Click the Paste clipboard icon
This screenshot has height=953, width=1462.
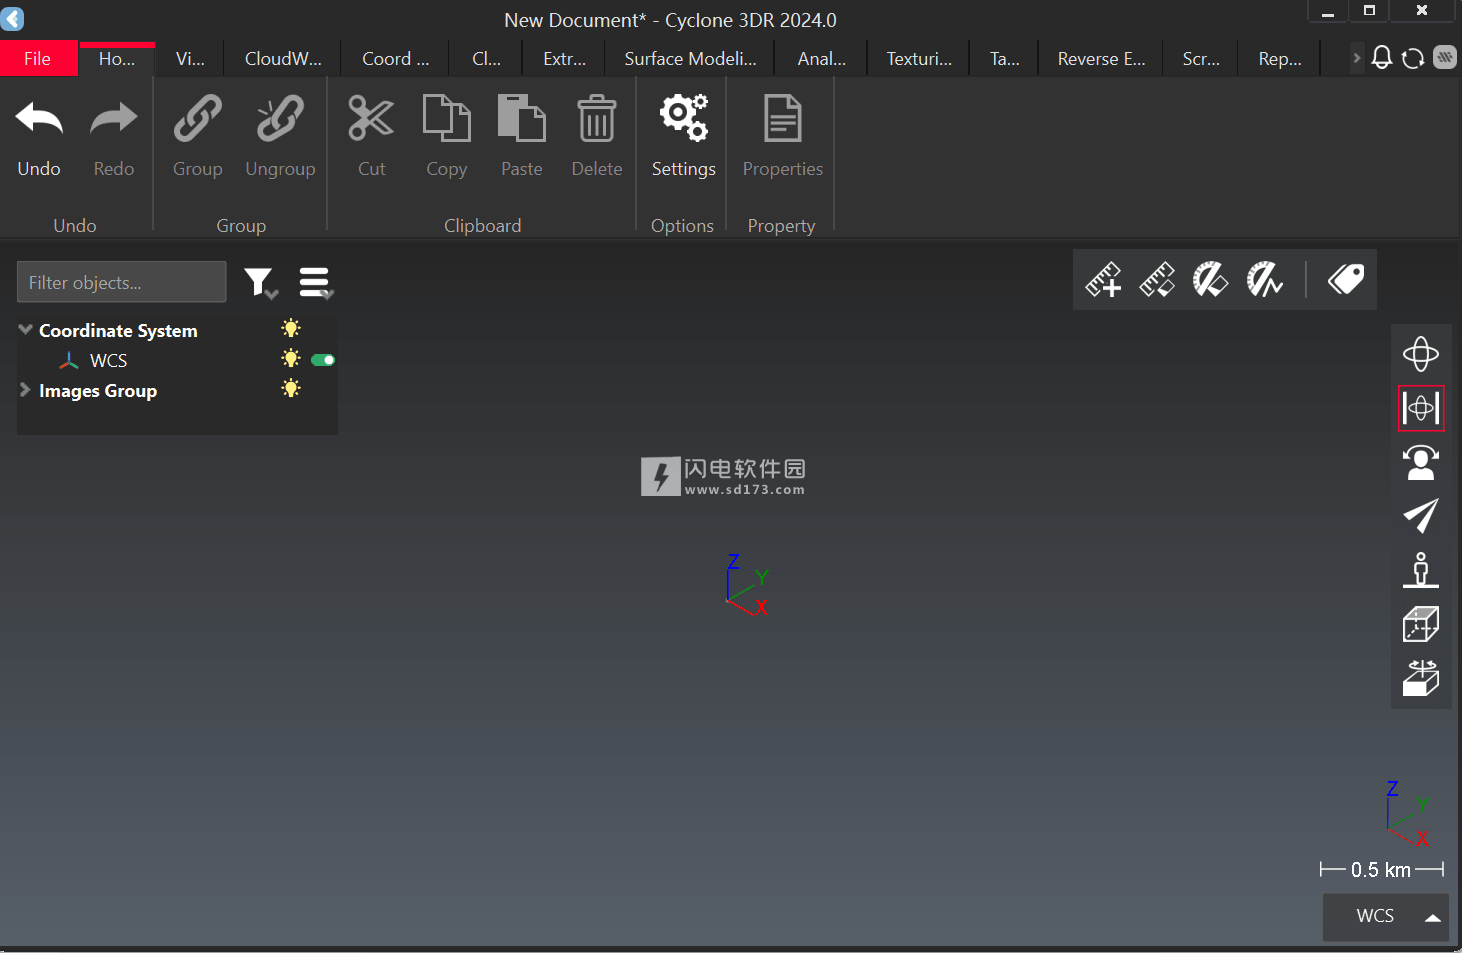point(521,119)
